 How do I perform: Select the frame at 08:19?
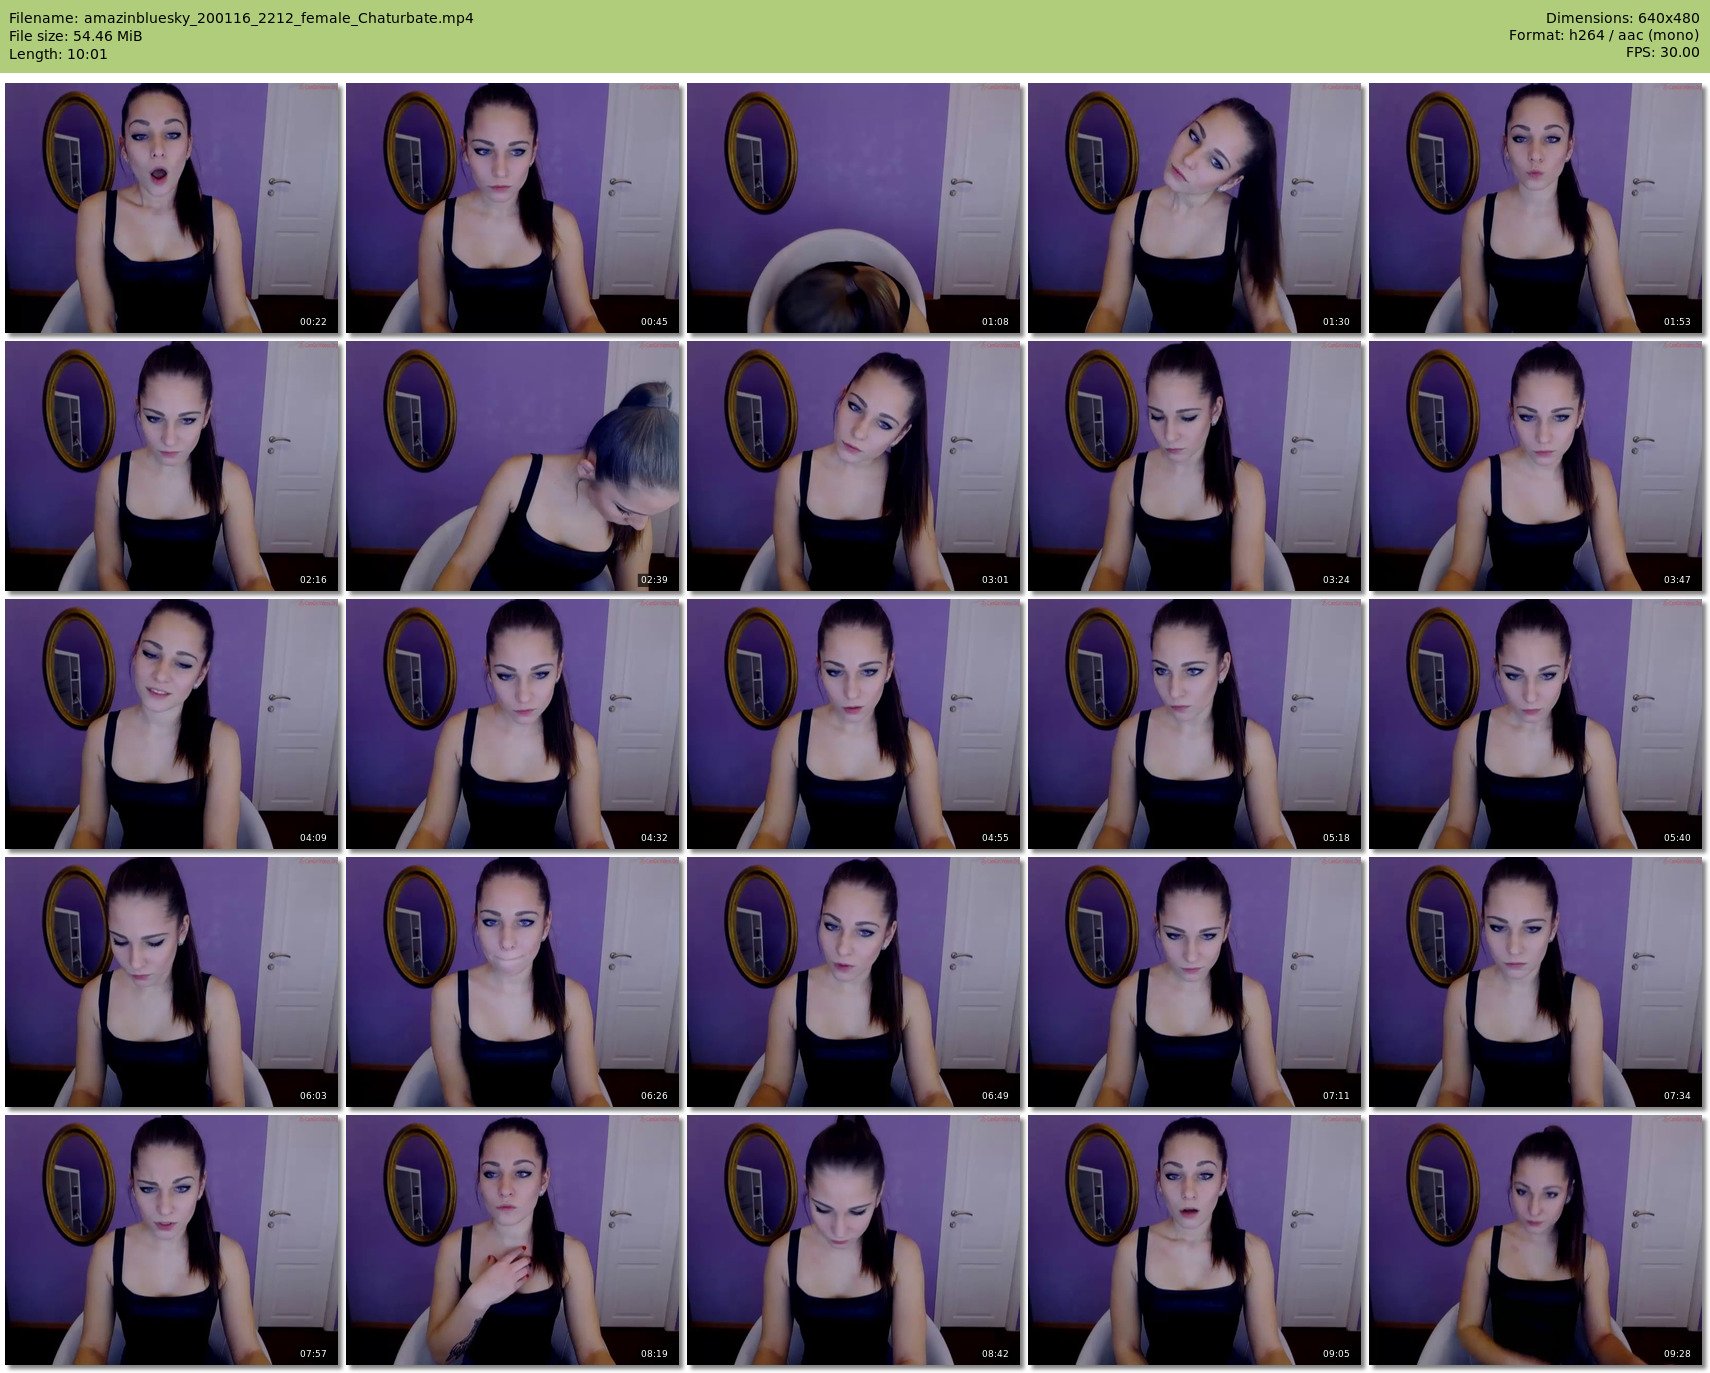click(x=513, y=1240)
